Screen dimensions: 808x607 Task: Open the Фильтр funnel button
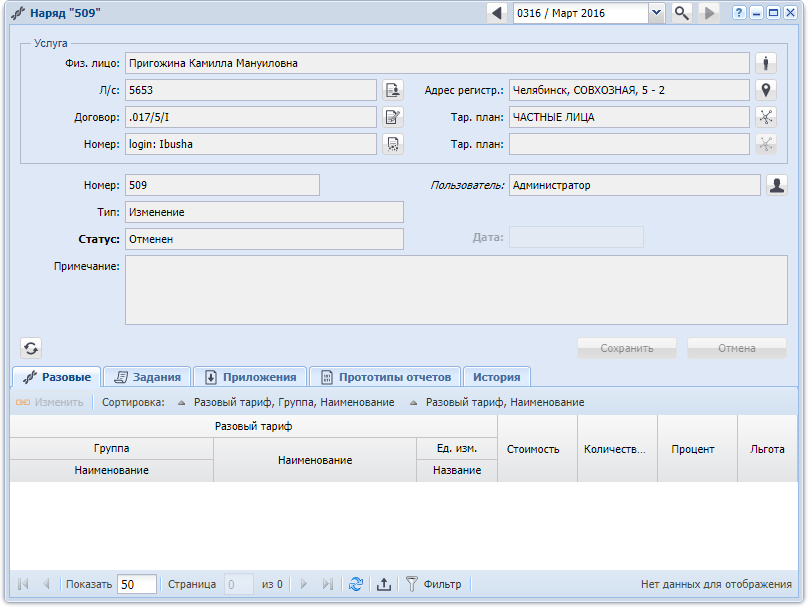(434, 584)
